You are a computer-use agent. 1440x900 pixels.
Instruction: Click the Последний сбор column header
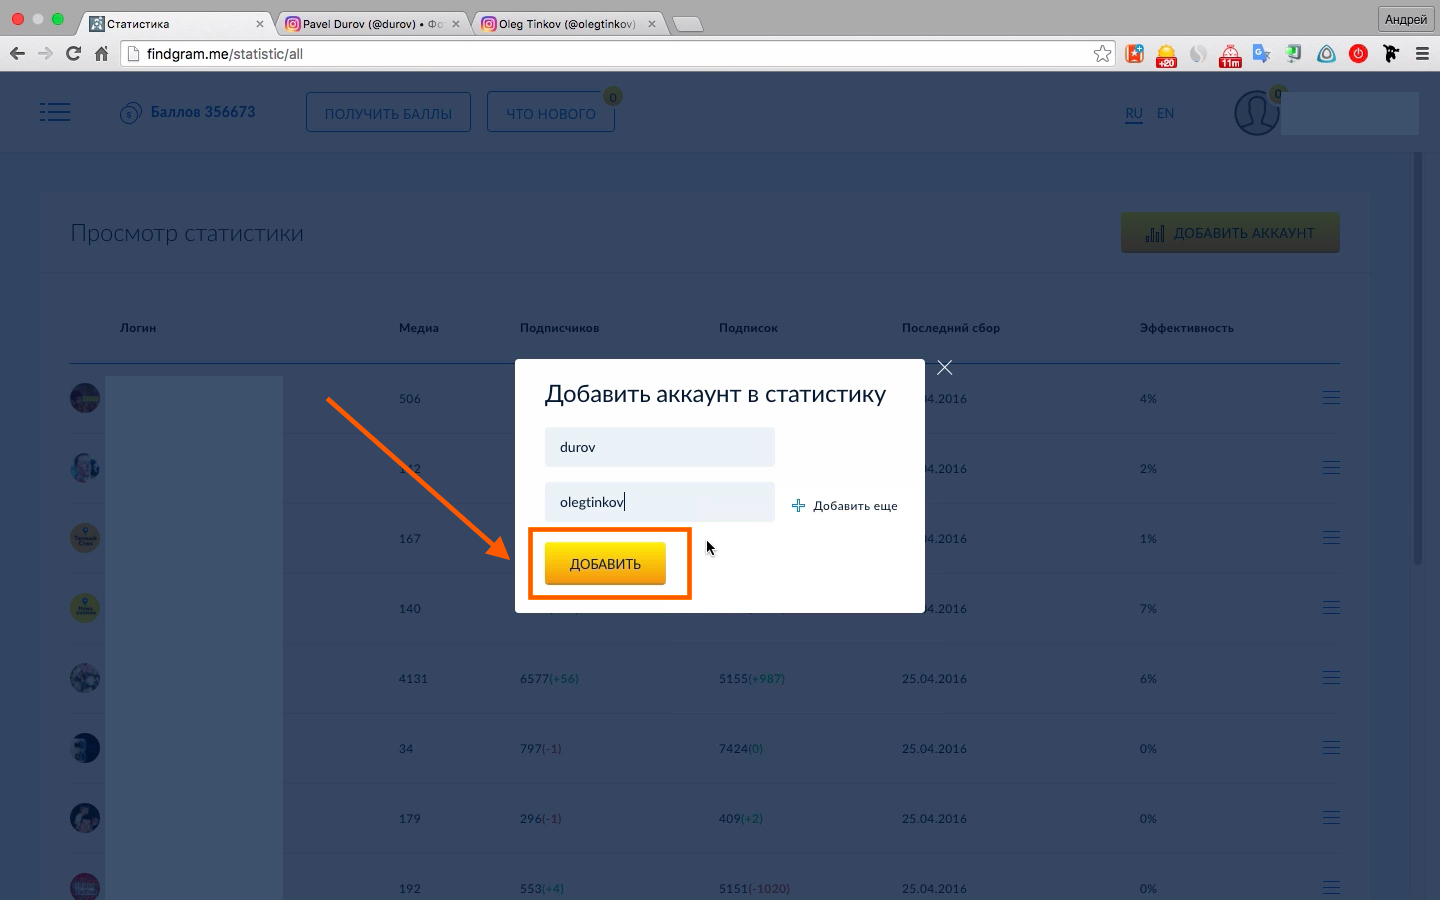(x=951, y=328)
